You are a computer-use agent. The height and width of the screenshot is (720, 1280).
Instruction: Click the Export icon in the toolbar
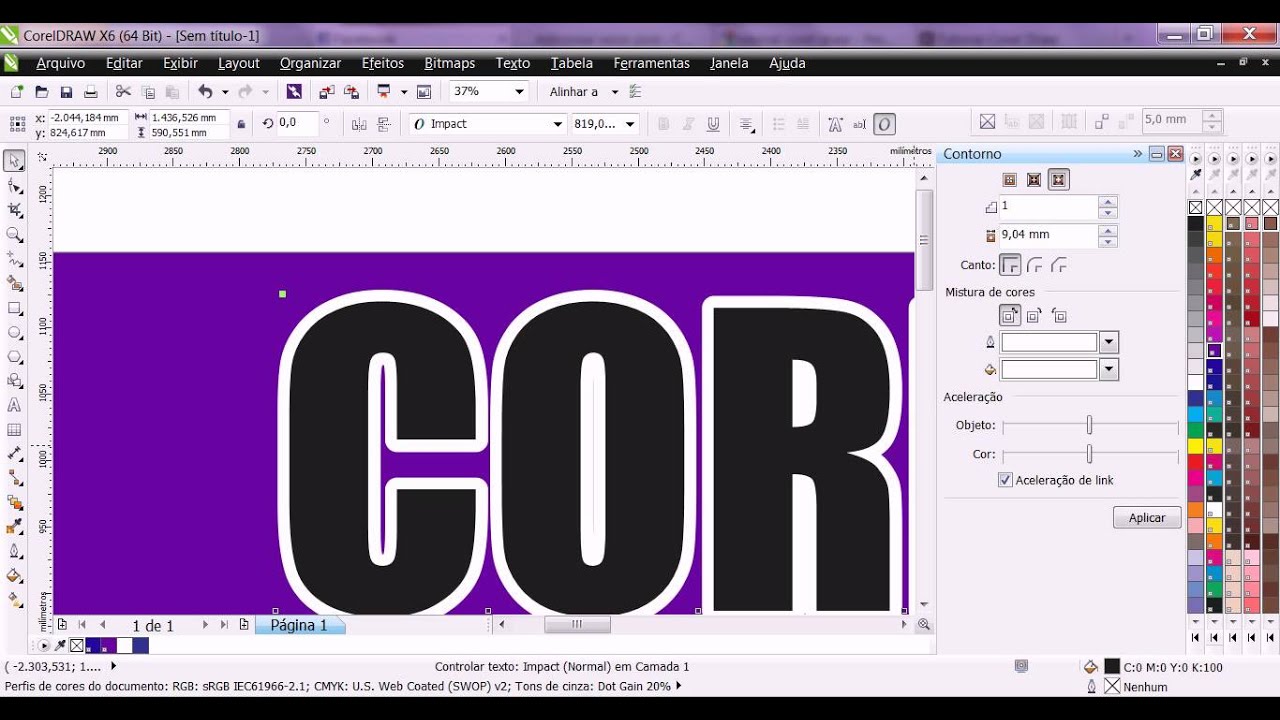(351, 91)
